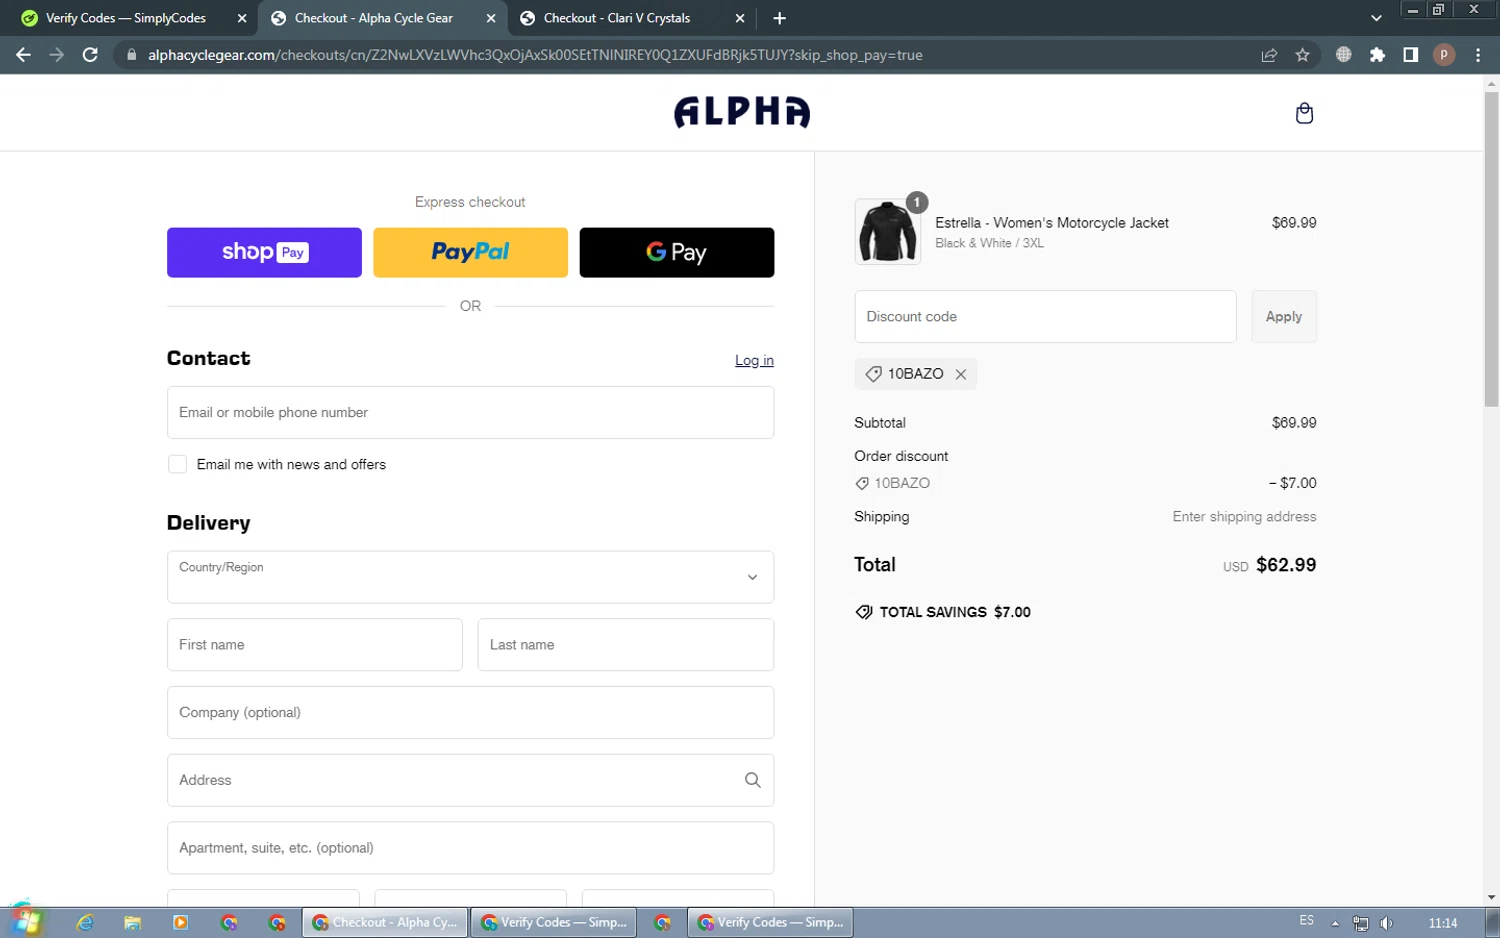This screenshot has width=1500, height=938.
Task: Open the Chrome three-dot menu
Action: tap(1478, 55)
